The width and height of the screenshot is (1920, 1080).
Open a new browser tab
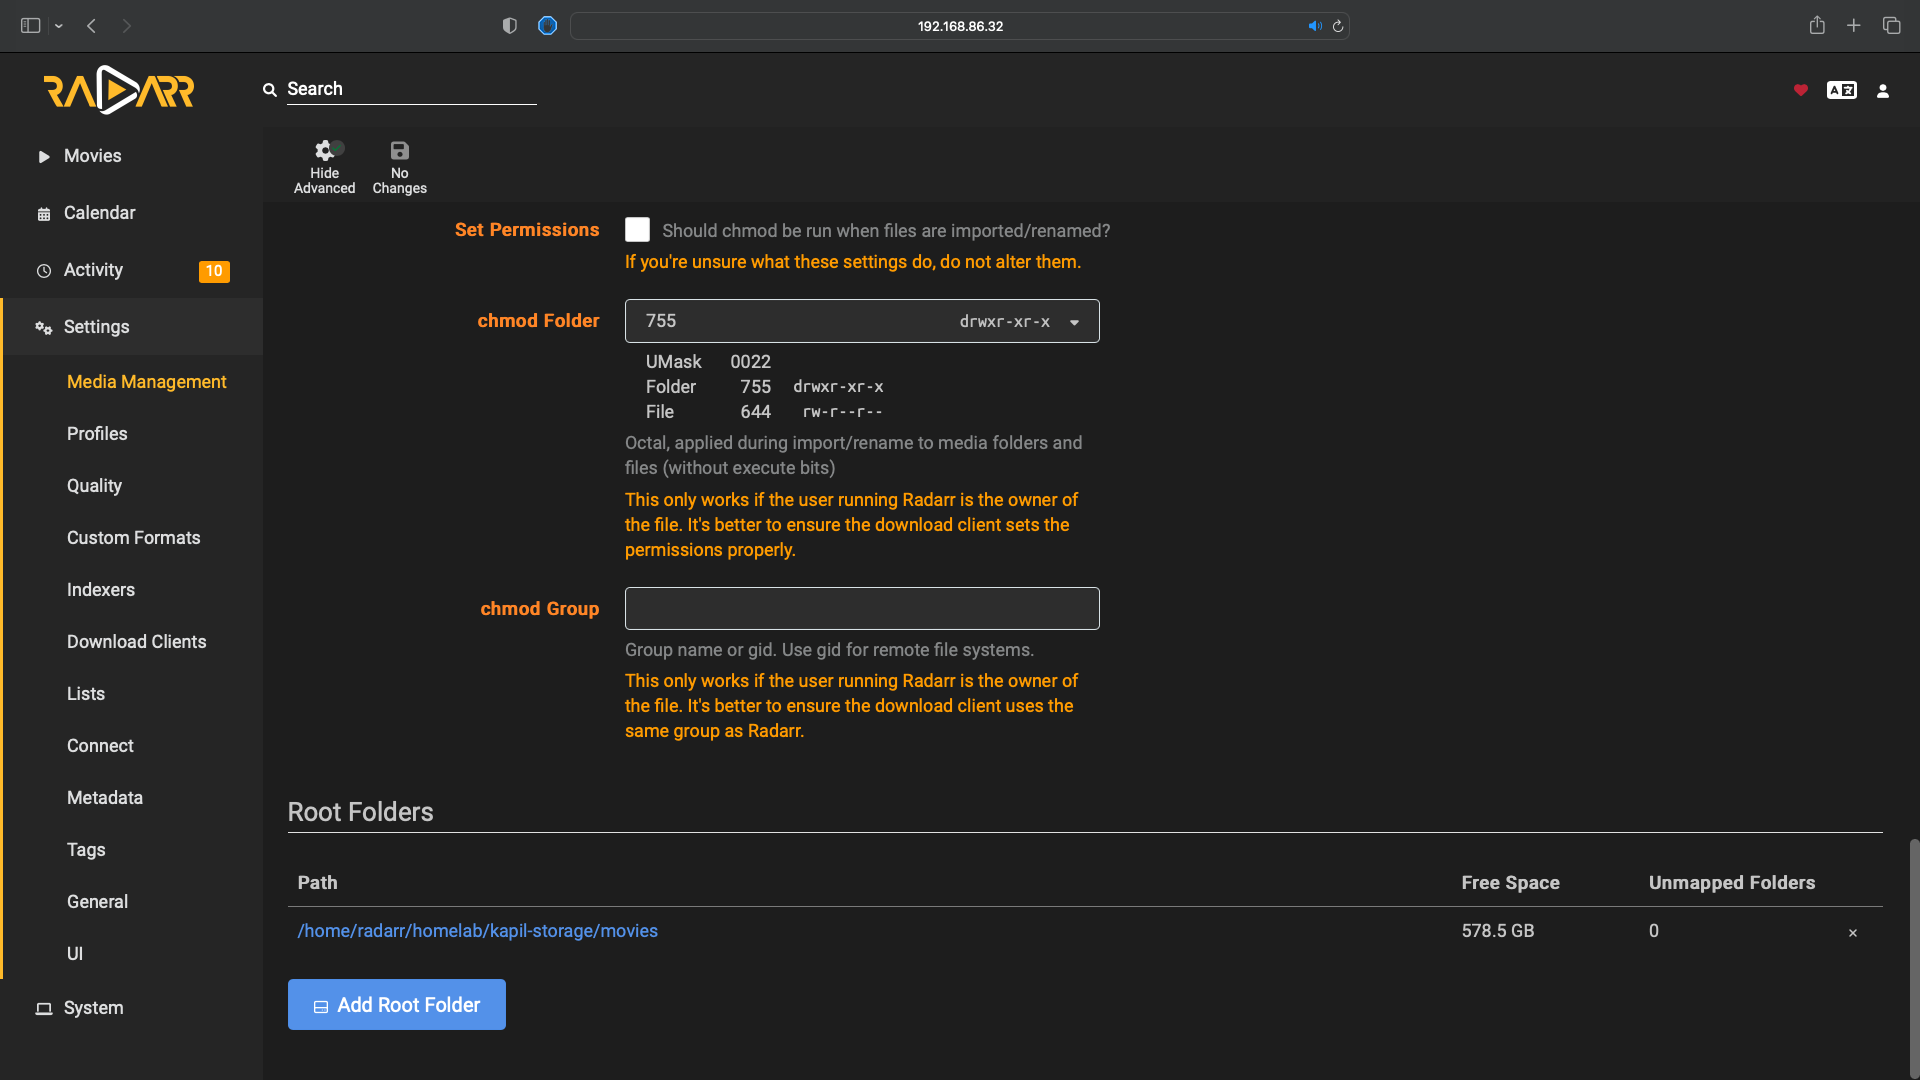[x=1854, y=26]
